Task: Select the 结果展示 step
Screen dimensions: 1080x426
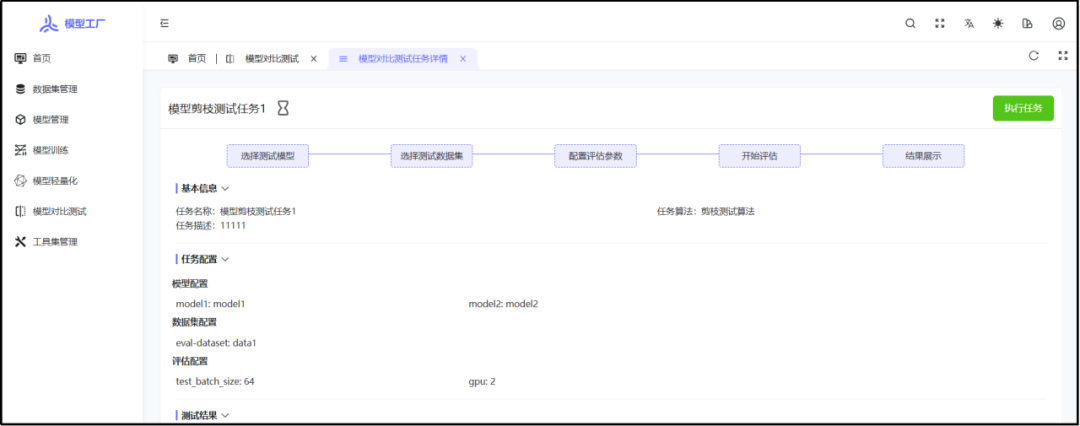Action: tap(923, 156)
